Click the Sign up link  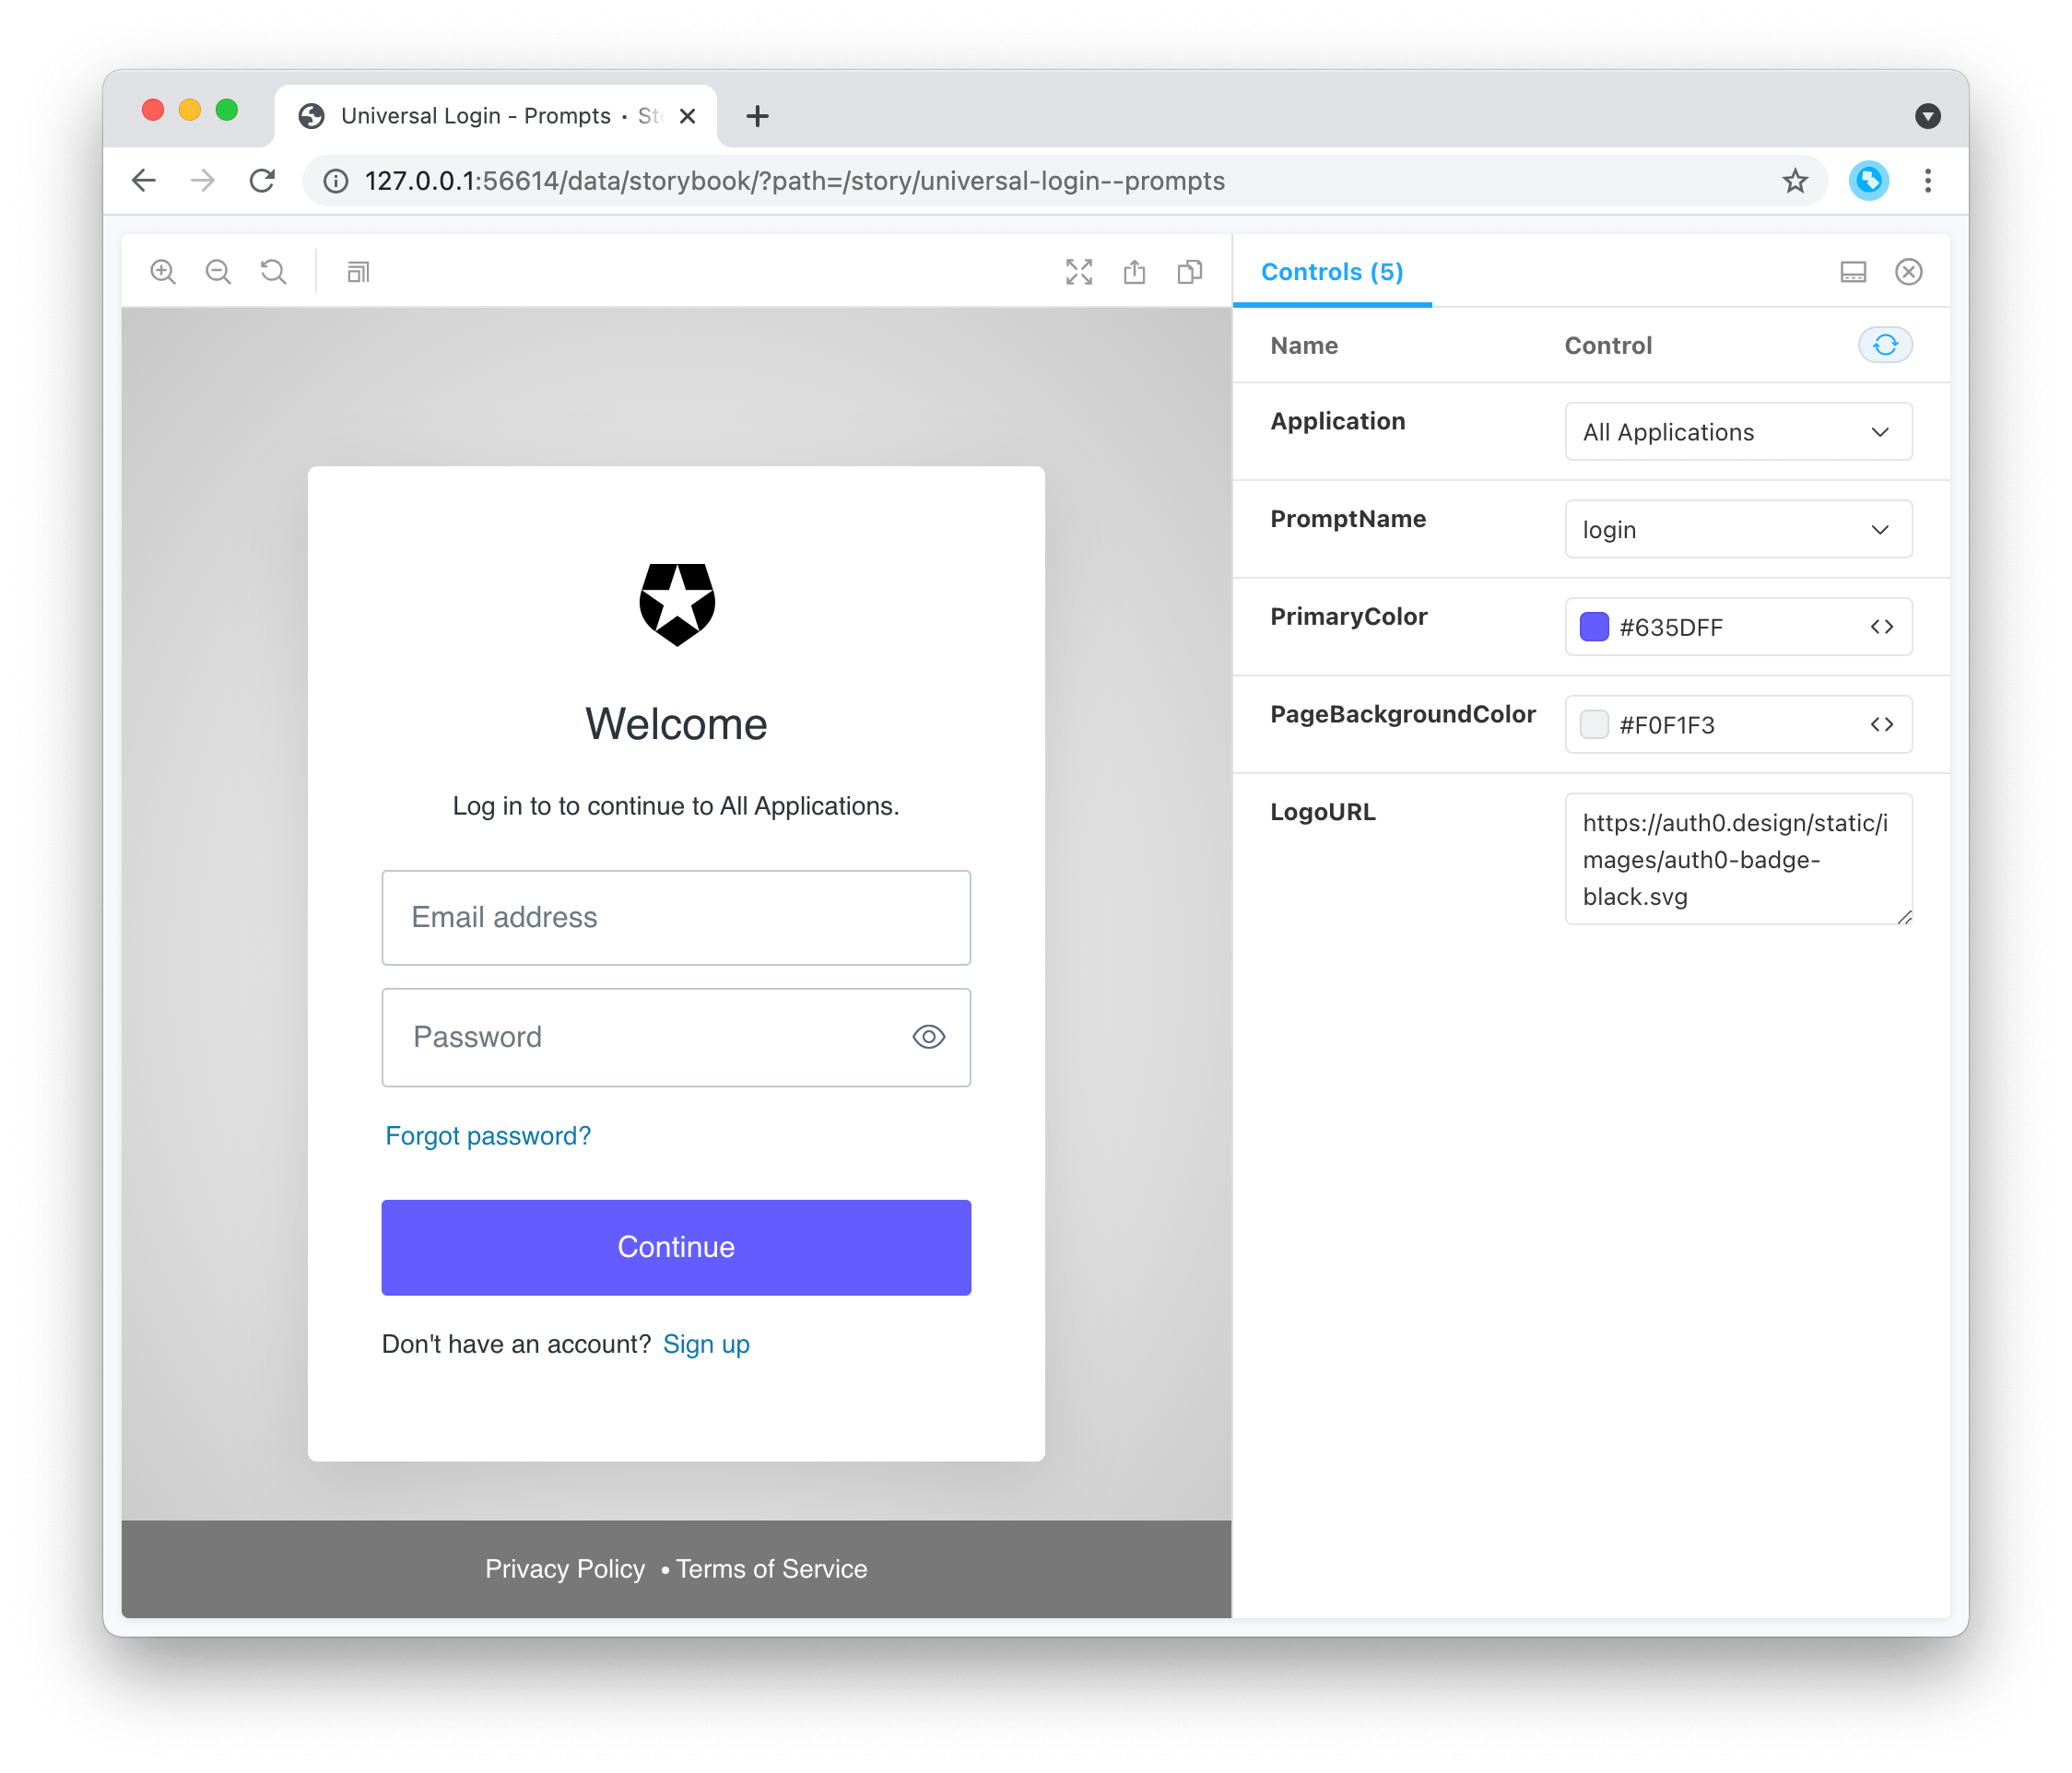point(703,1342)
